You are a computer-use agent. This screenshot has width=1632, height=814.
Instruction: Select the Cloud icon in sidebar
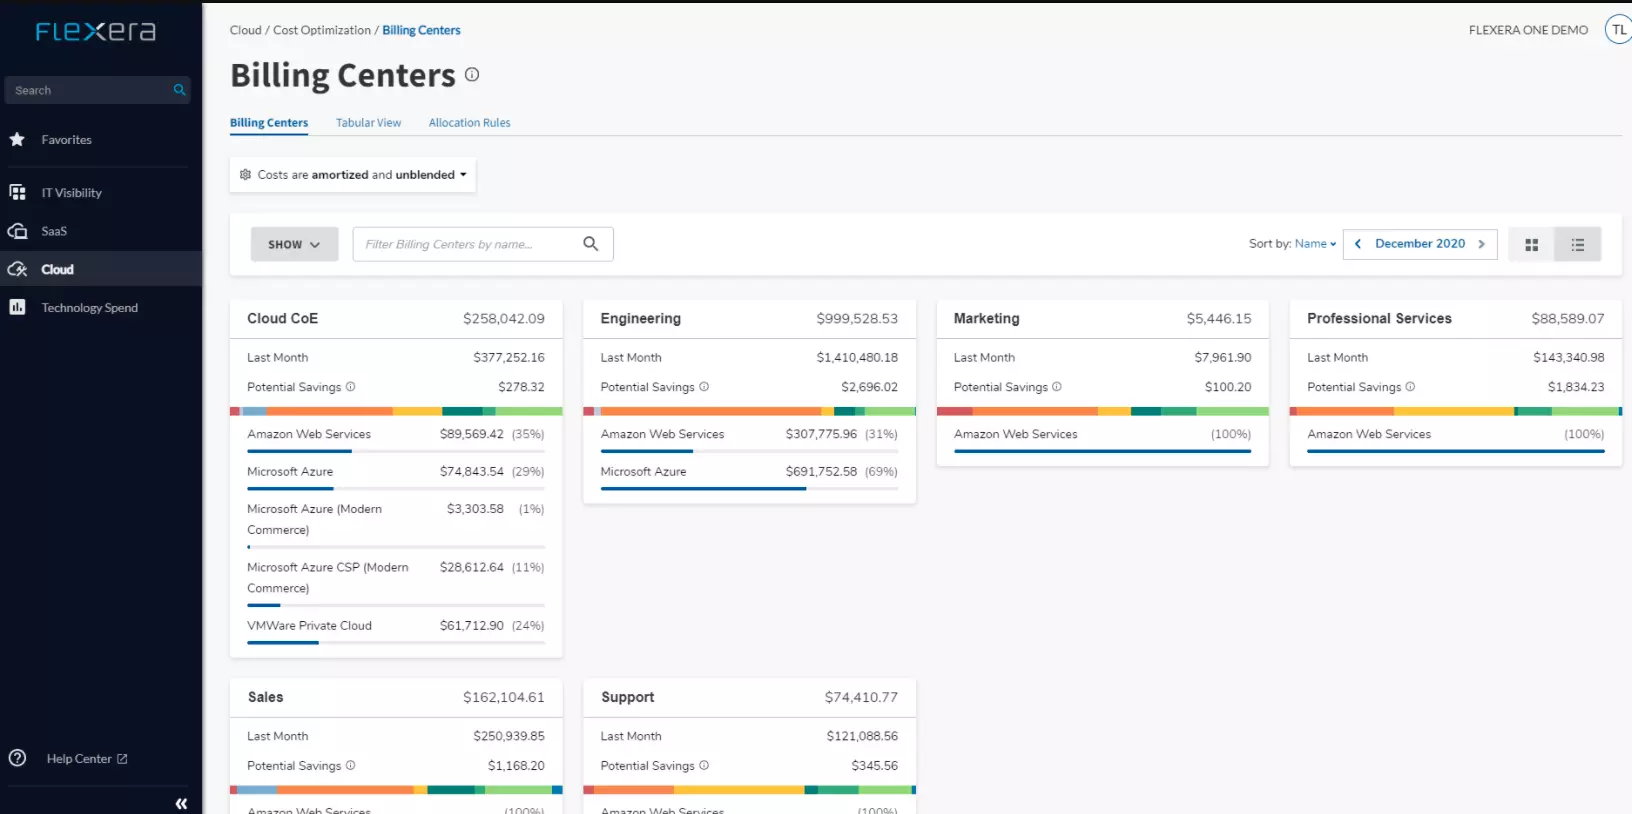coord(17,269)
